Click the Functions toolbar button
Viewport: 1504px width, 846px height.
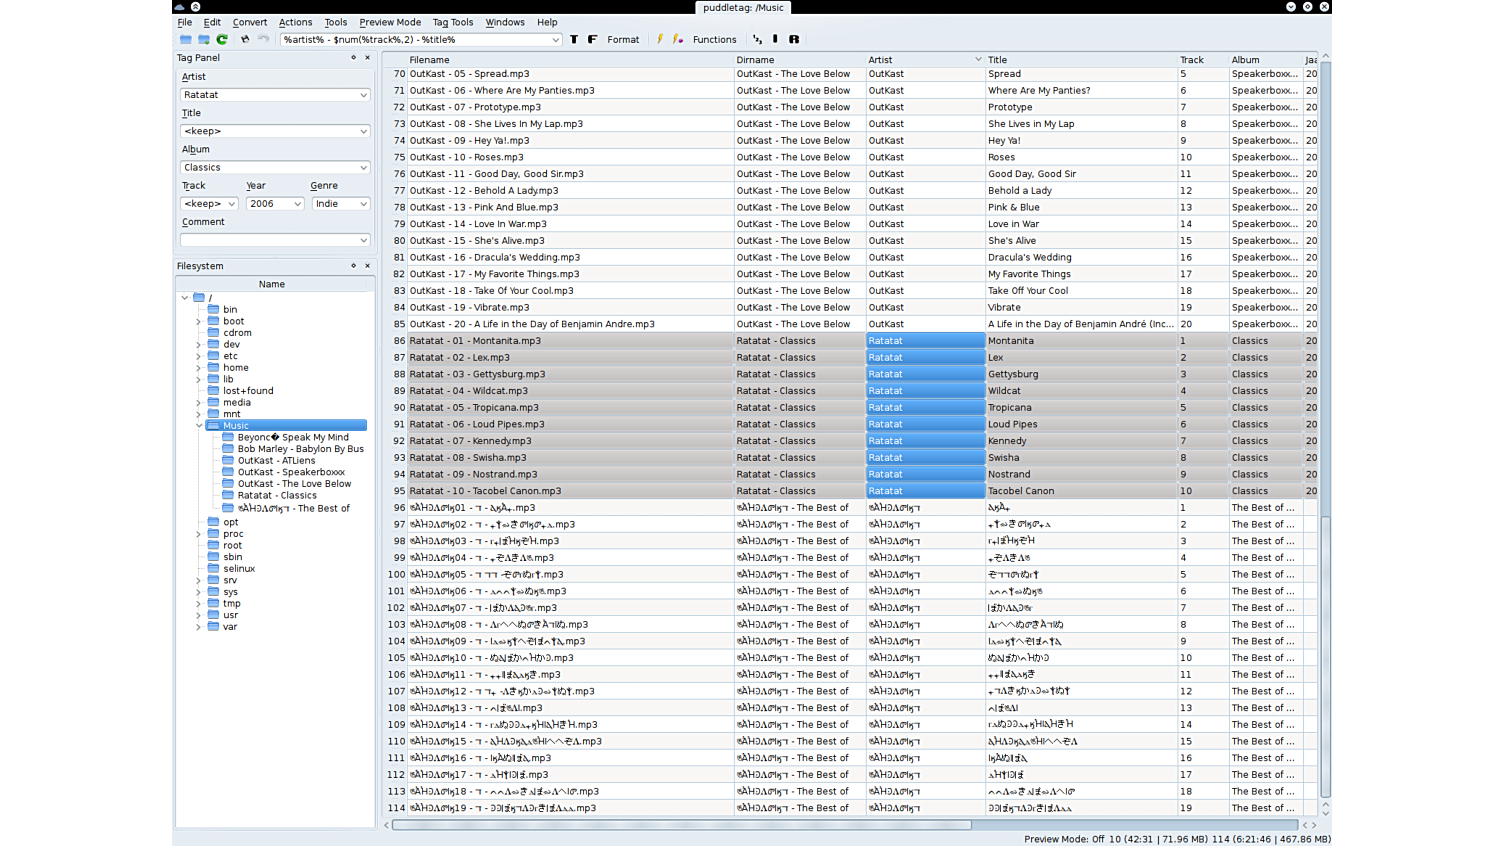pyautogui.click(x=714, y=40)
